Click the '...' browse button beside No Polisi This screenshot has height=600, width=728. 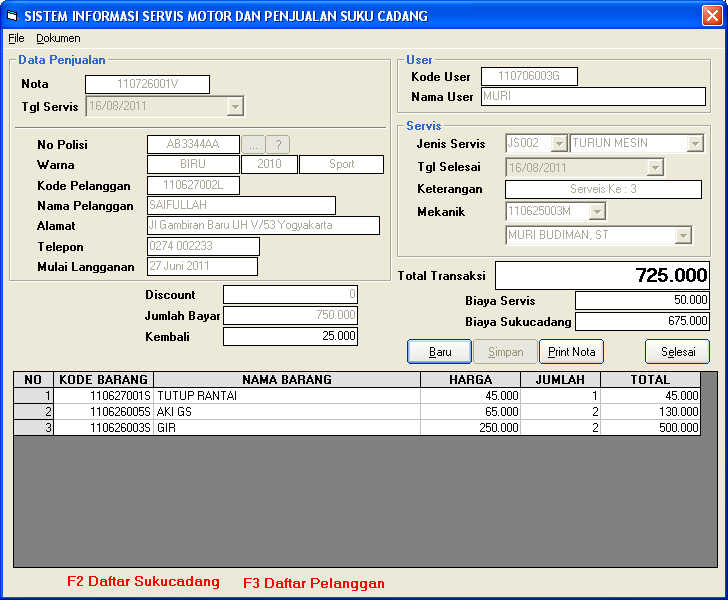tap(254, 144)
